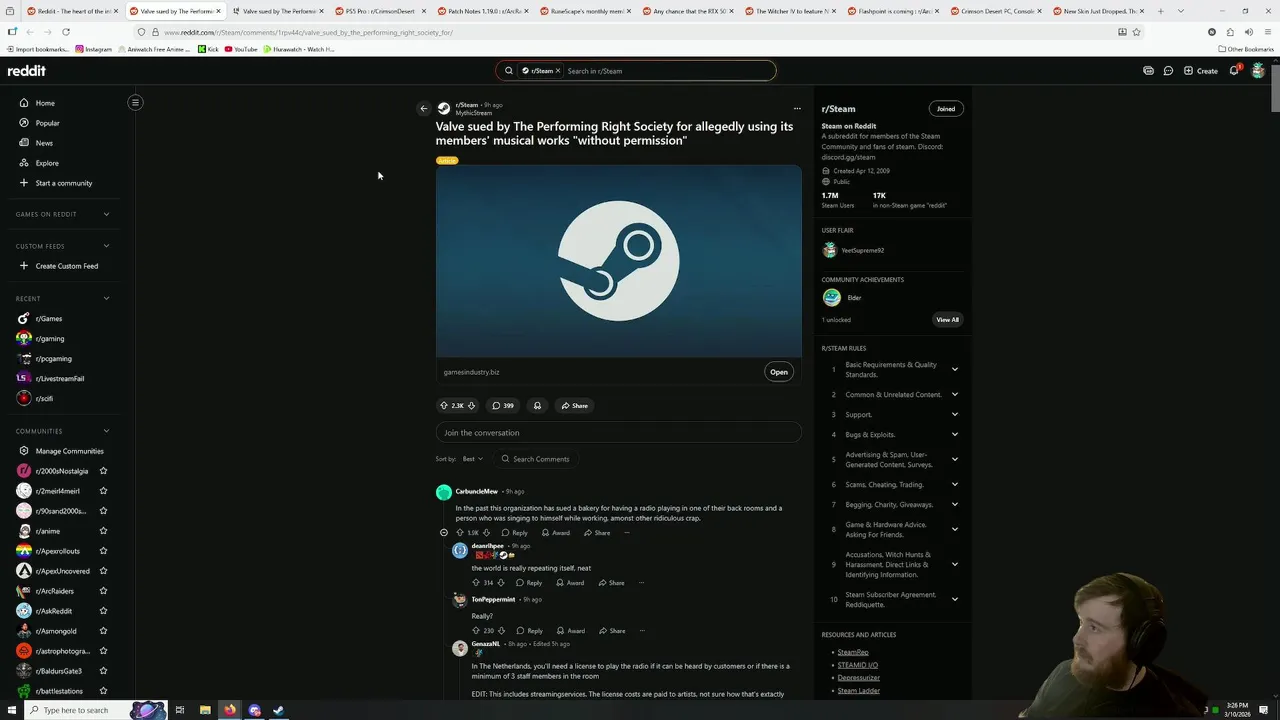This screenshot has width=1280, height=720.
Task: Collapse Games on Reddit section
Action: 106,214
